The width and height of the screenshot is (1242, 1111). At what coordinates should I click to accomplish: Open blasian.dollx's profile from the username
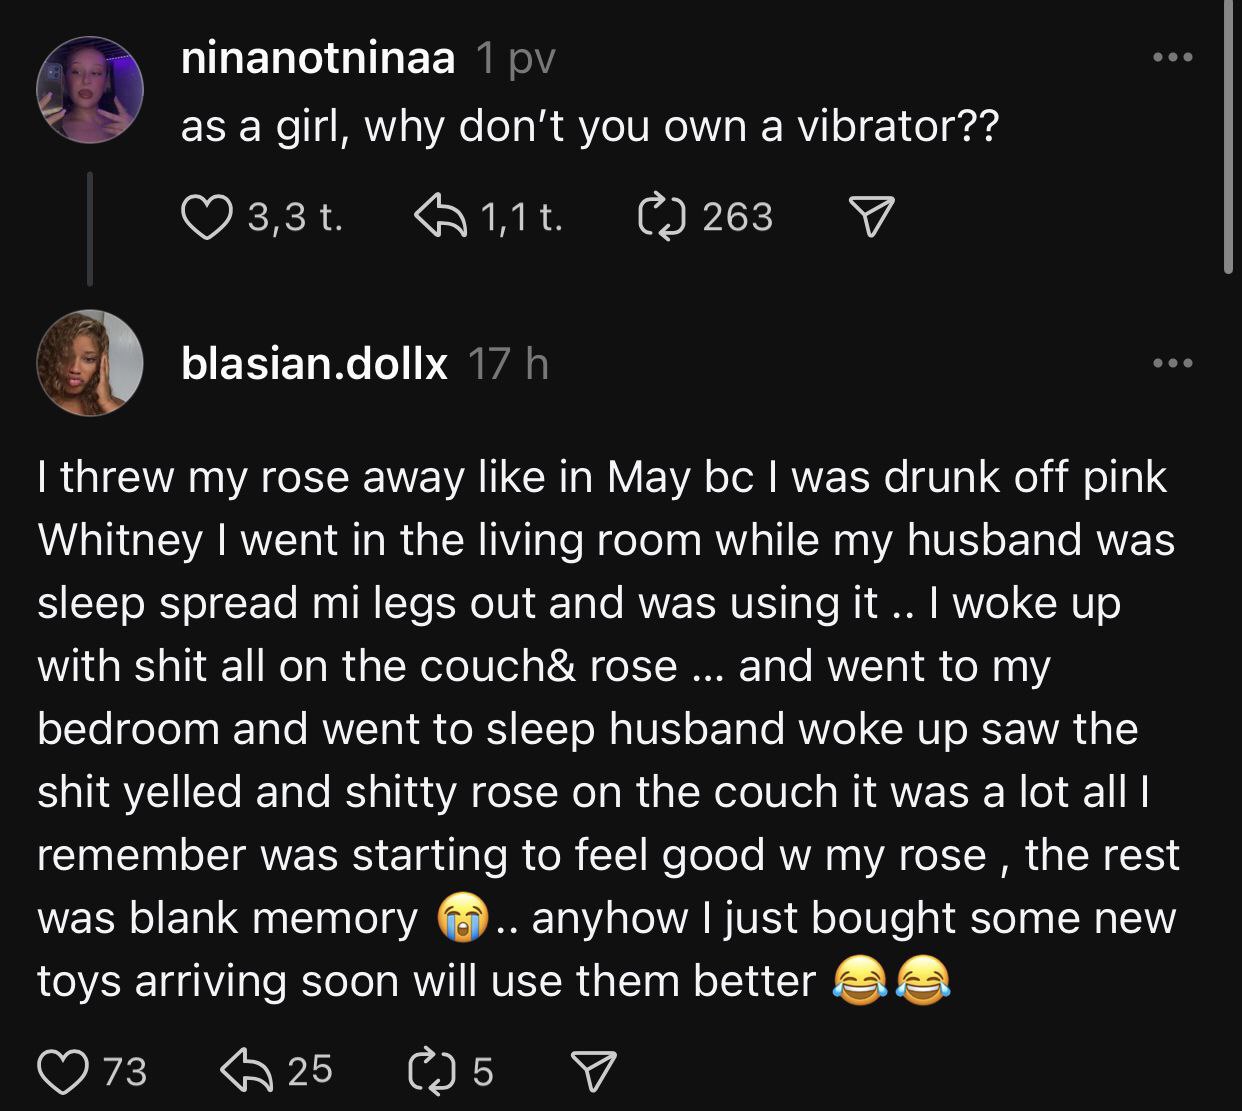(314, 363)
